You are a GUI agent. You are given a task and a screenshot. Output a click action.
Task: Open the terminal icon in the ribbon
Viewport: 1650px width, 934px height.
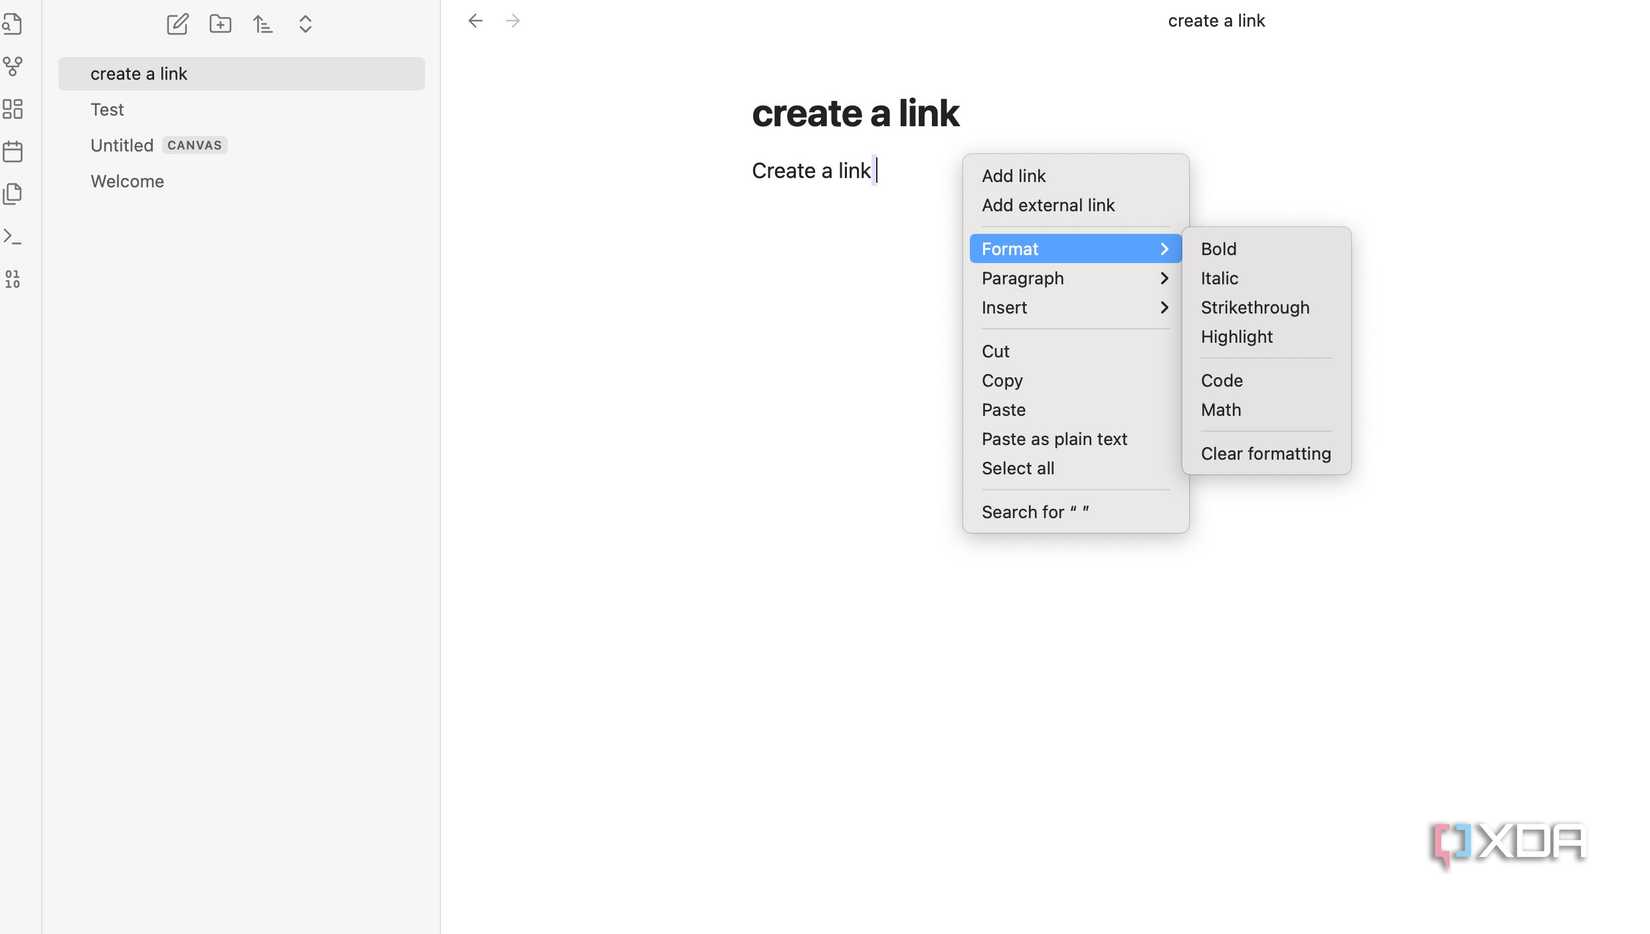pyautogui.click(x=13, y=237)
